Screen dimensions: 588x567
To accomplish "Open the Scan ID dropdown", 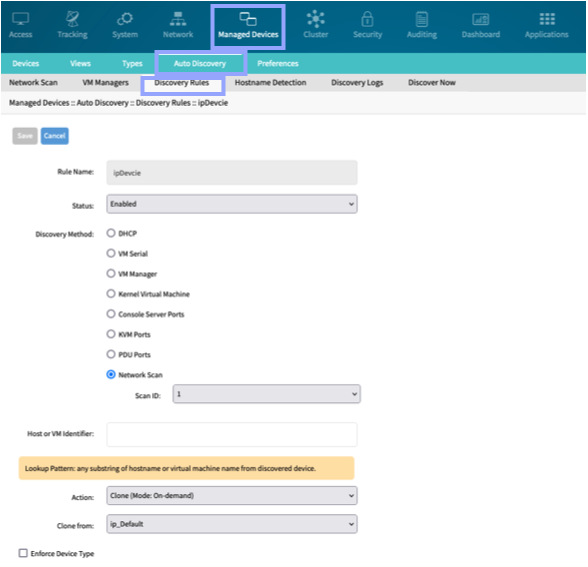I will pos(267,394).
